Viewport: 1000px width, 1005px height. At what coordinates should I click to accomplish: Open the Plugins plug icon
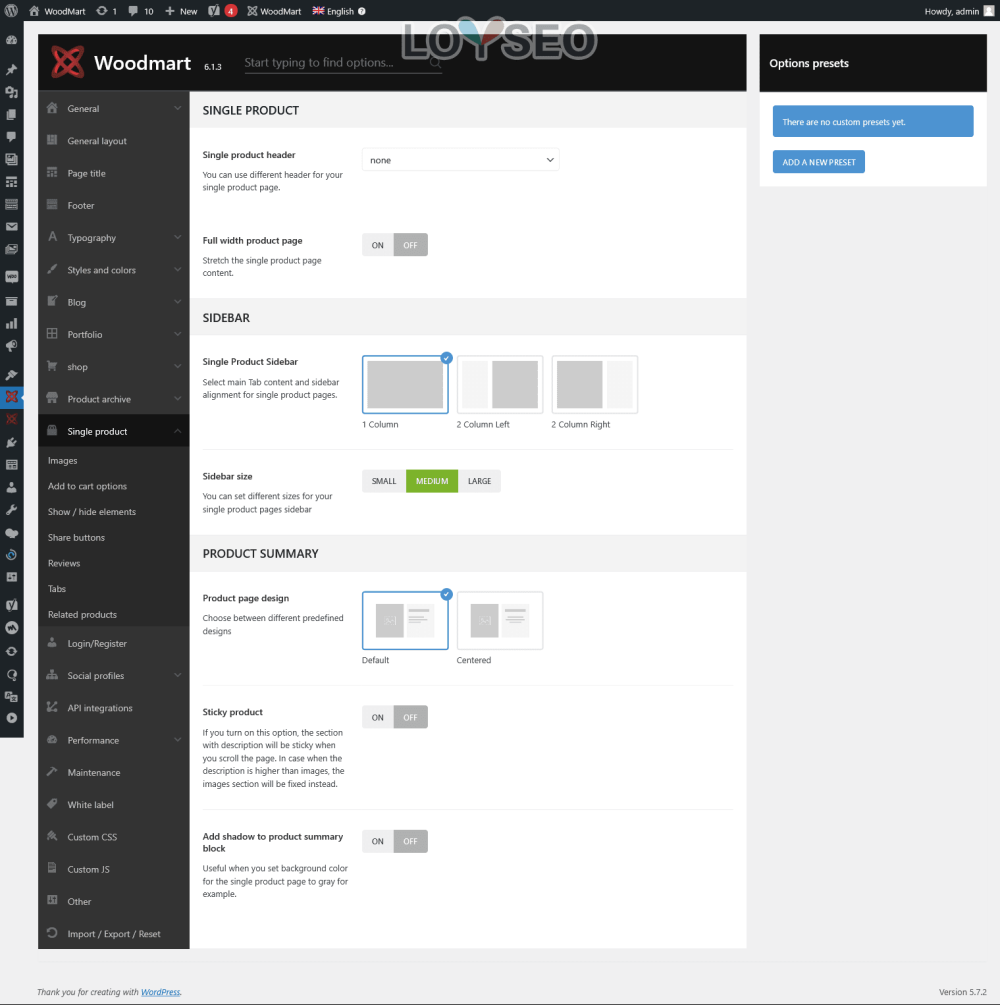click(11, 442)
